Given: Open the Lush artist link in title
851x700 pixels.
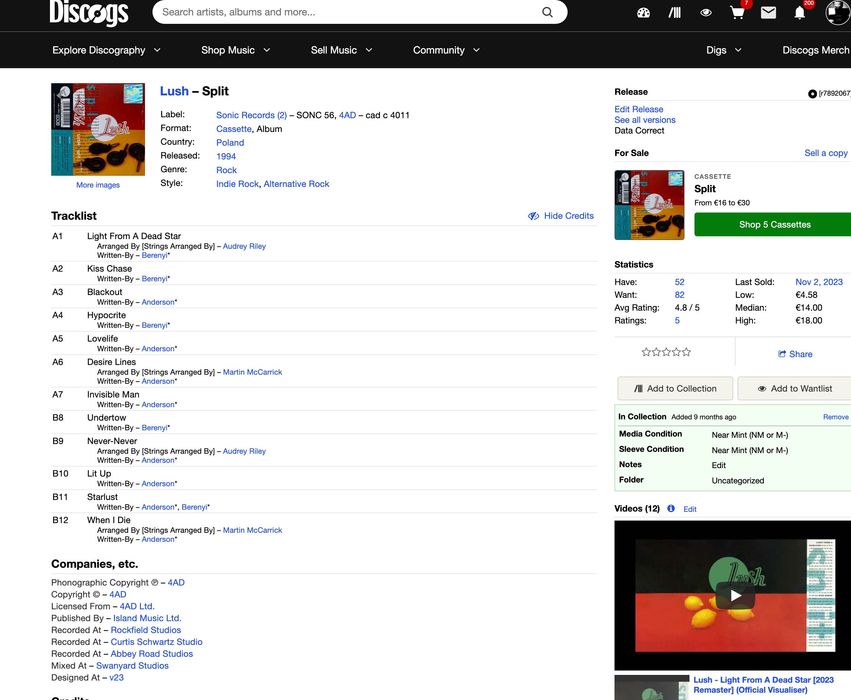Looking at the screenshot, I should click(x=174, y=91).
